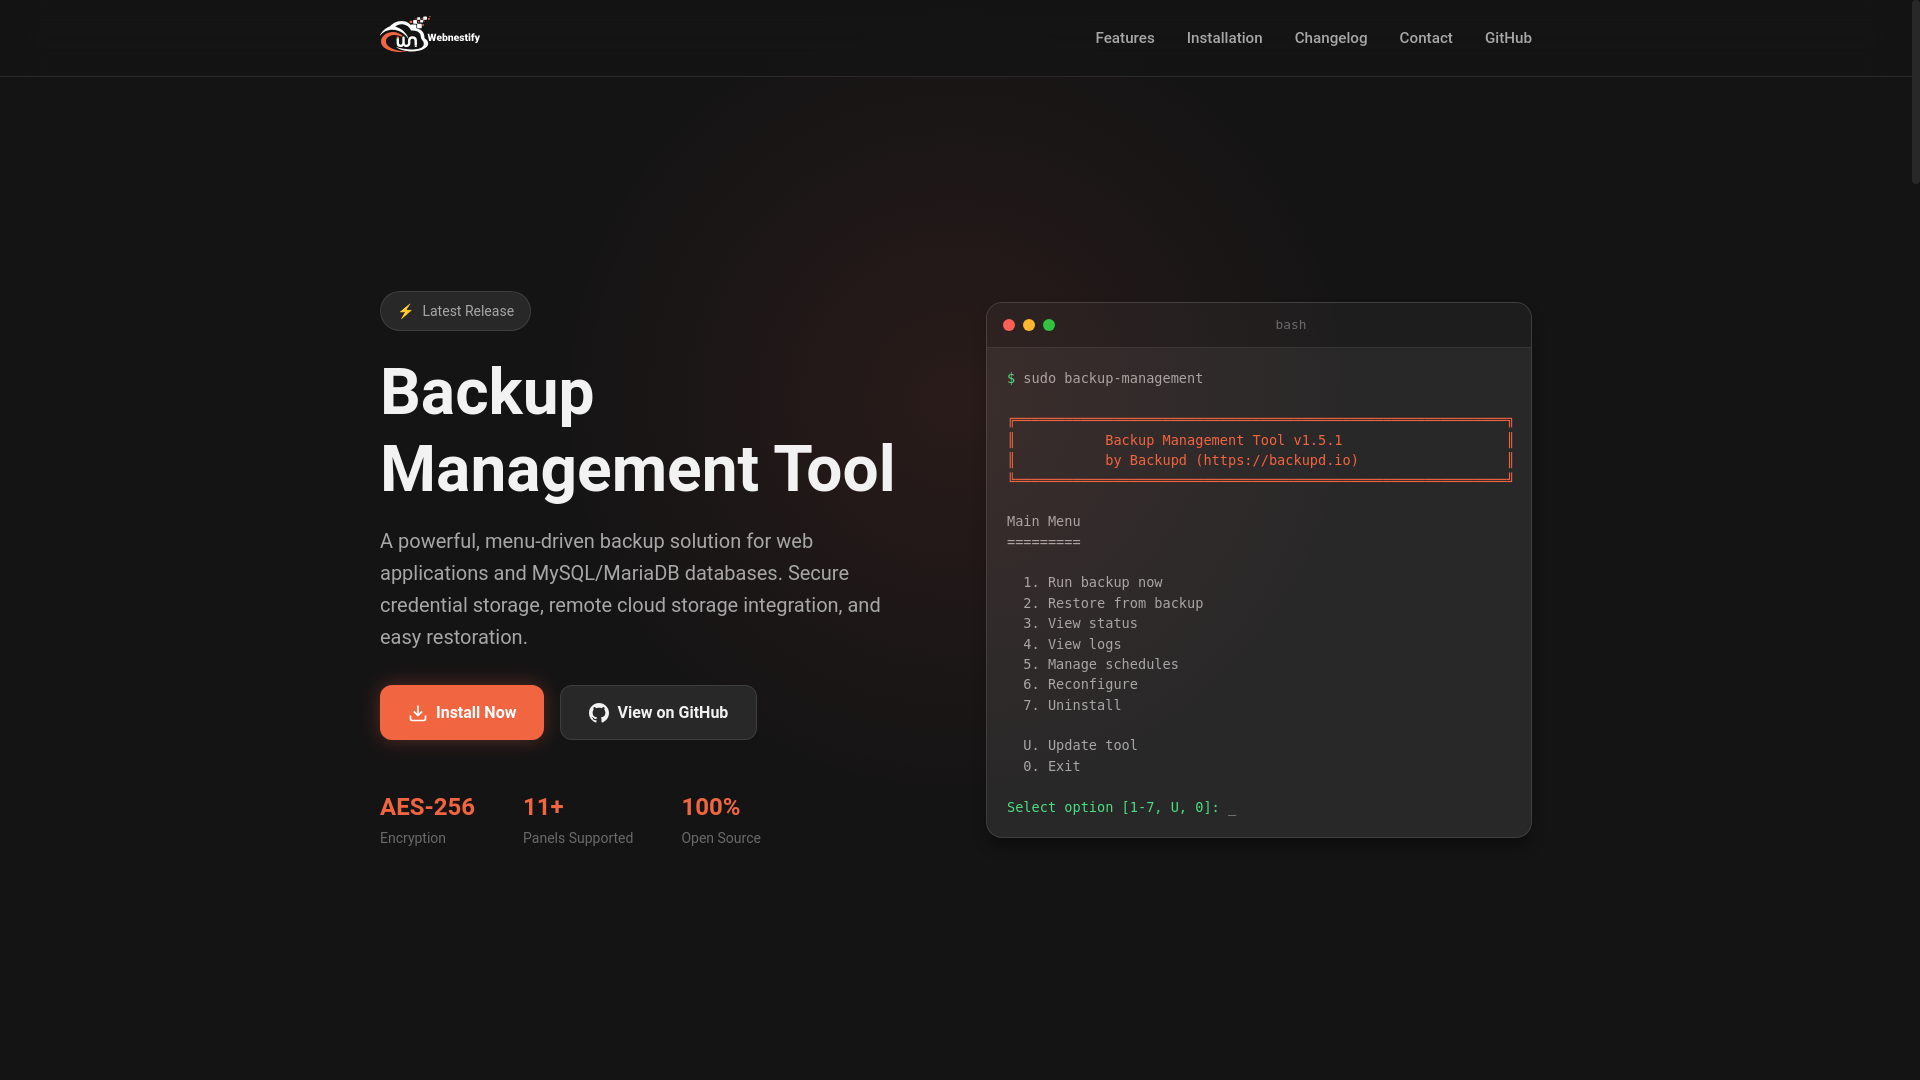1920x1080 pixels.
Task: Click the 'Encryption' stat label
Action: pyautogui.click(x=413, y=838)
